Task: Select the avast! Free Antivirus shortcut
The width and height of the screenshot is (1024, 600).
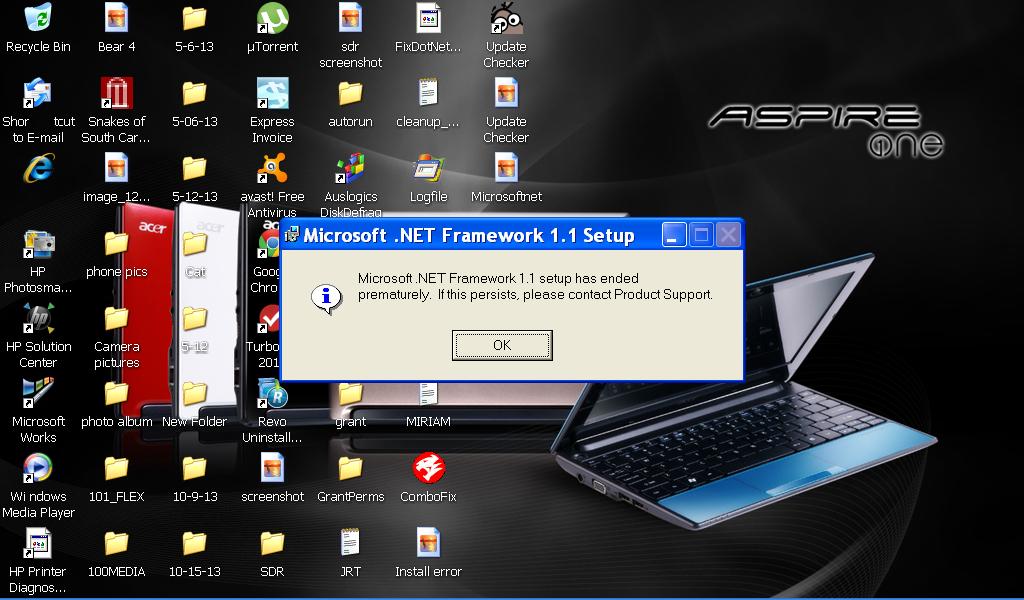Action: click(x=272, y=168)
